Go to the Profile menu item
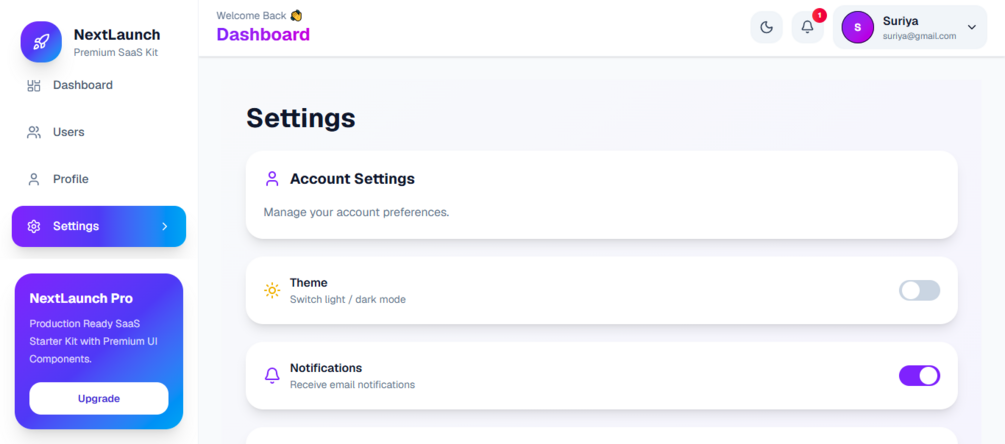1005x444 pixels. (x=99, y=179)
